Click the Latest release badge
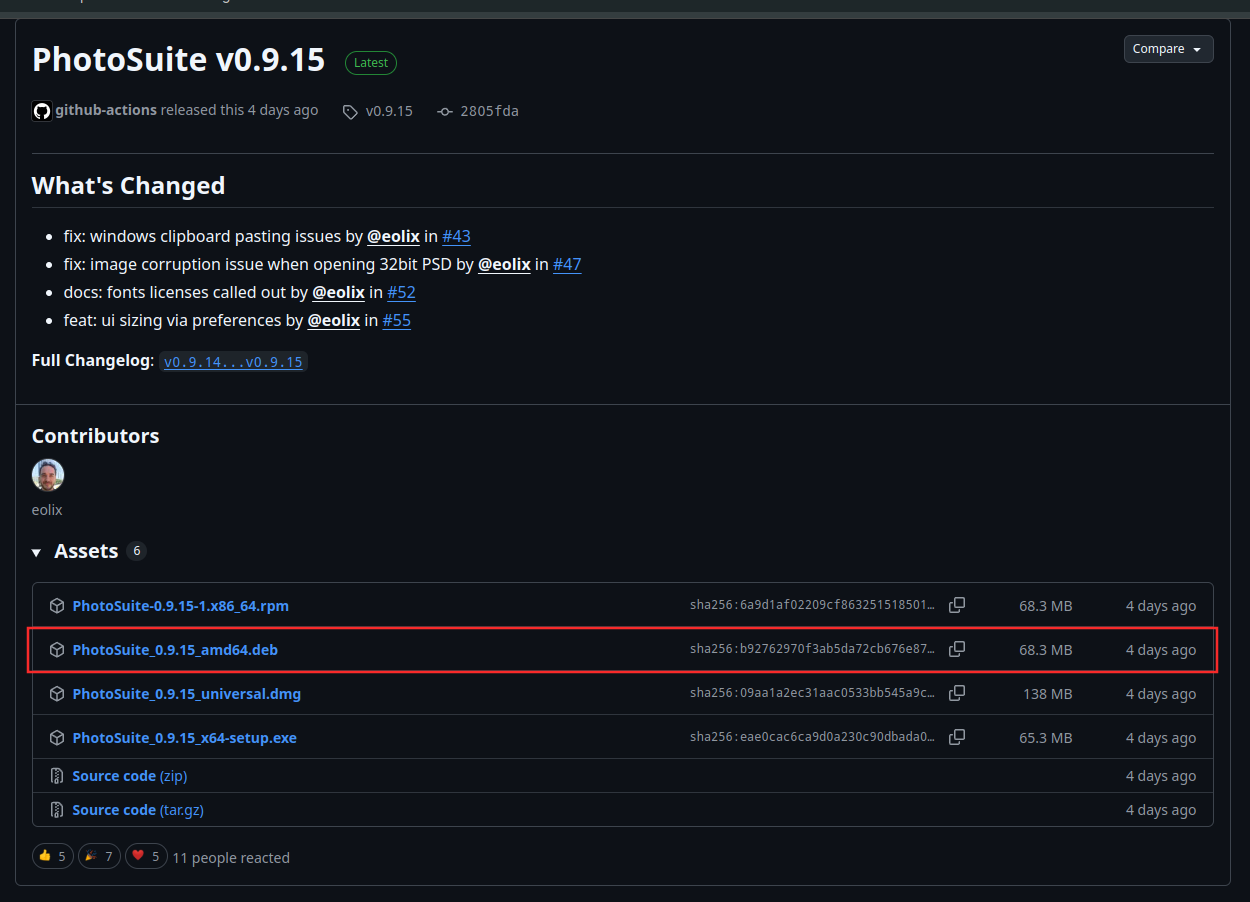Image resolution: width=1250 pixels, height=902 pixels. pyautogui.click(x=371, y=62)
